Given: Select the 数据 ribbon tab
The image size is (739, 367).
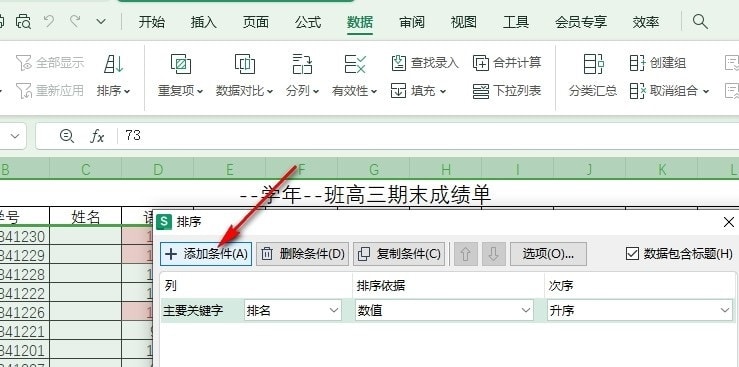Looking at the screenshot, I should (x=360, y=22).
